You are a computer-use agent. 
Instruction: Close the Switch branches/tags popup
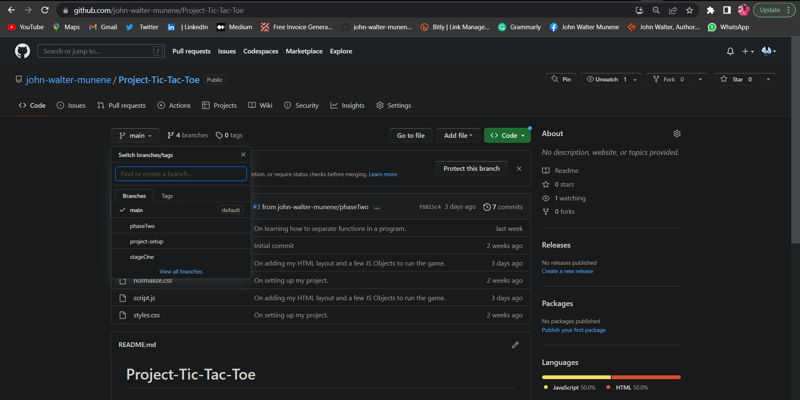pyautogui.click(x=243, y=155)
